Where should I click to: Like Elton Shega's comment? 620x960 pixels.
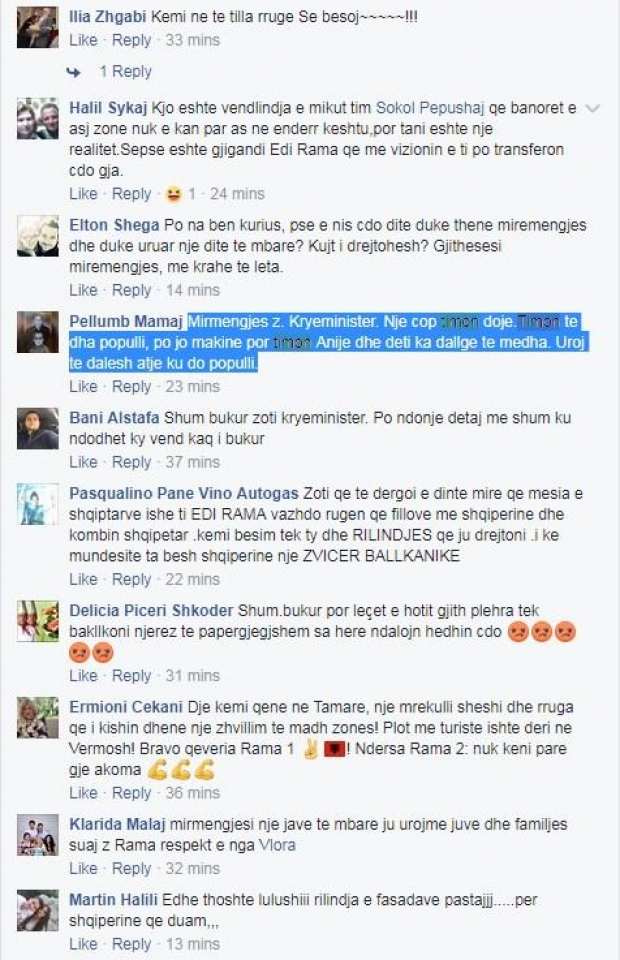[83, 290]
